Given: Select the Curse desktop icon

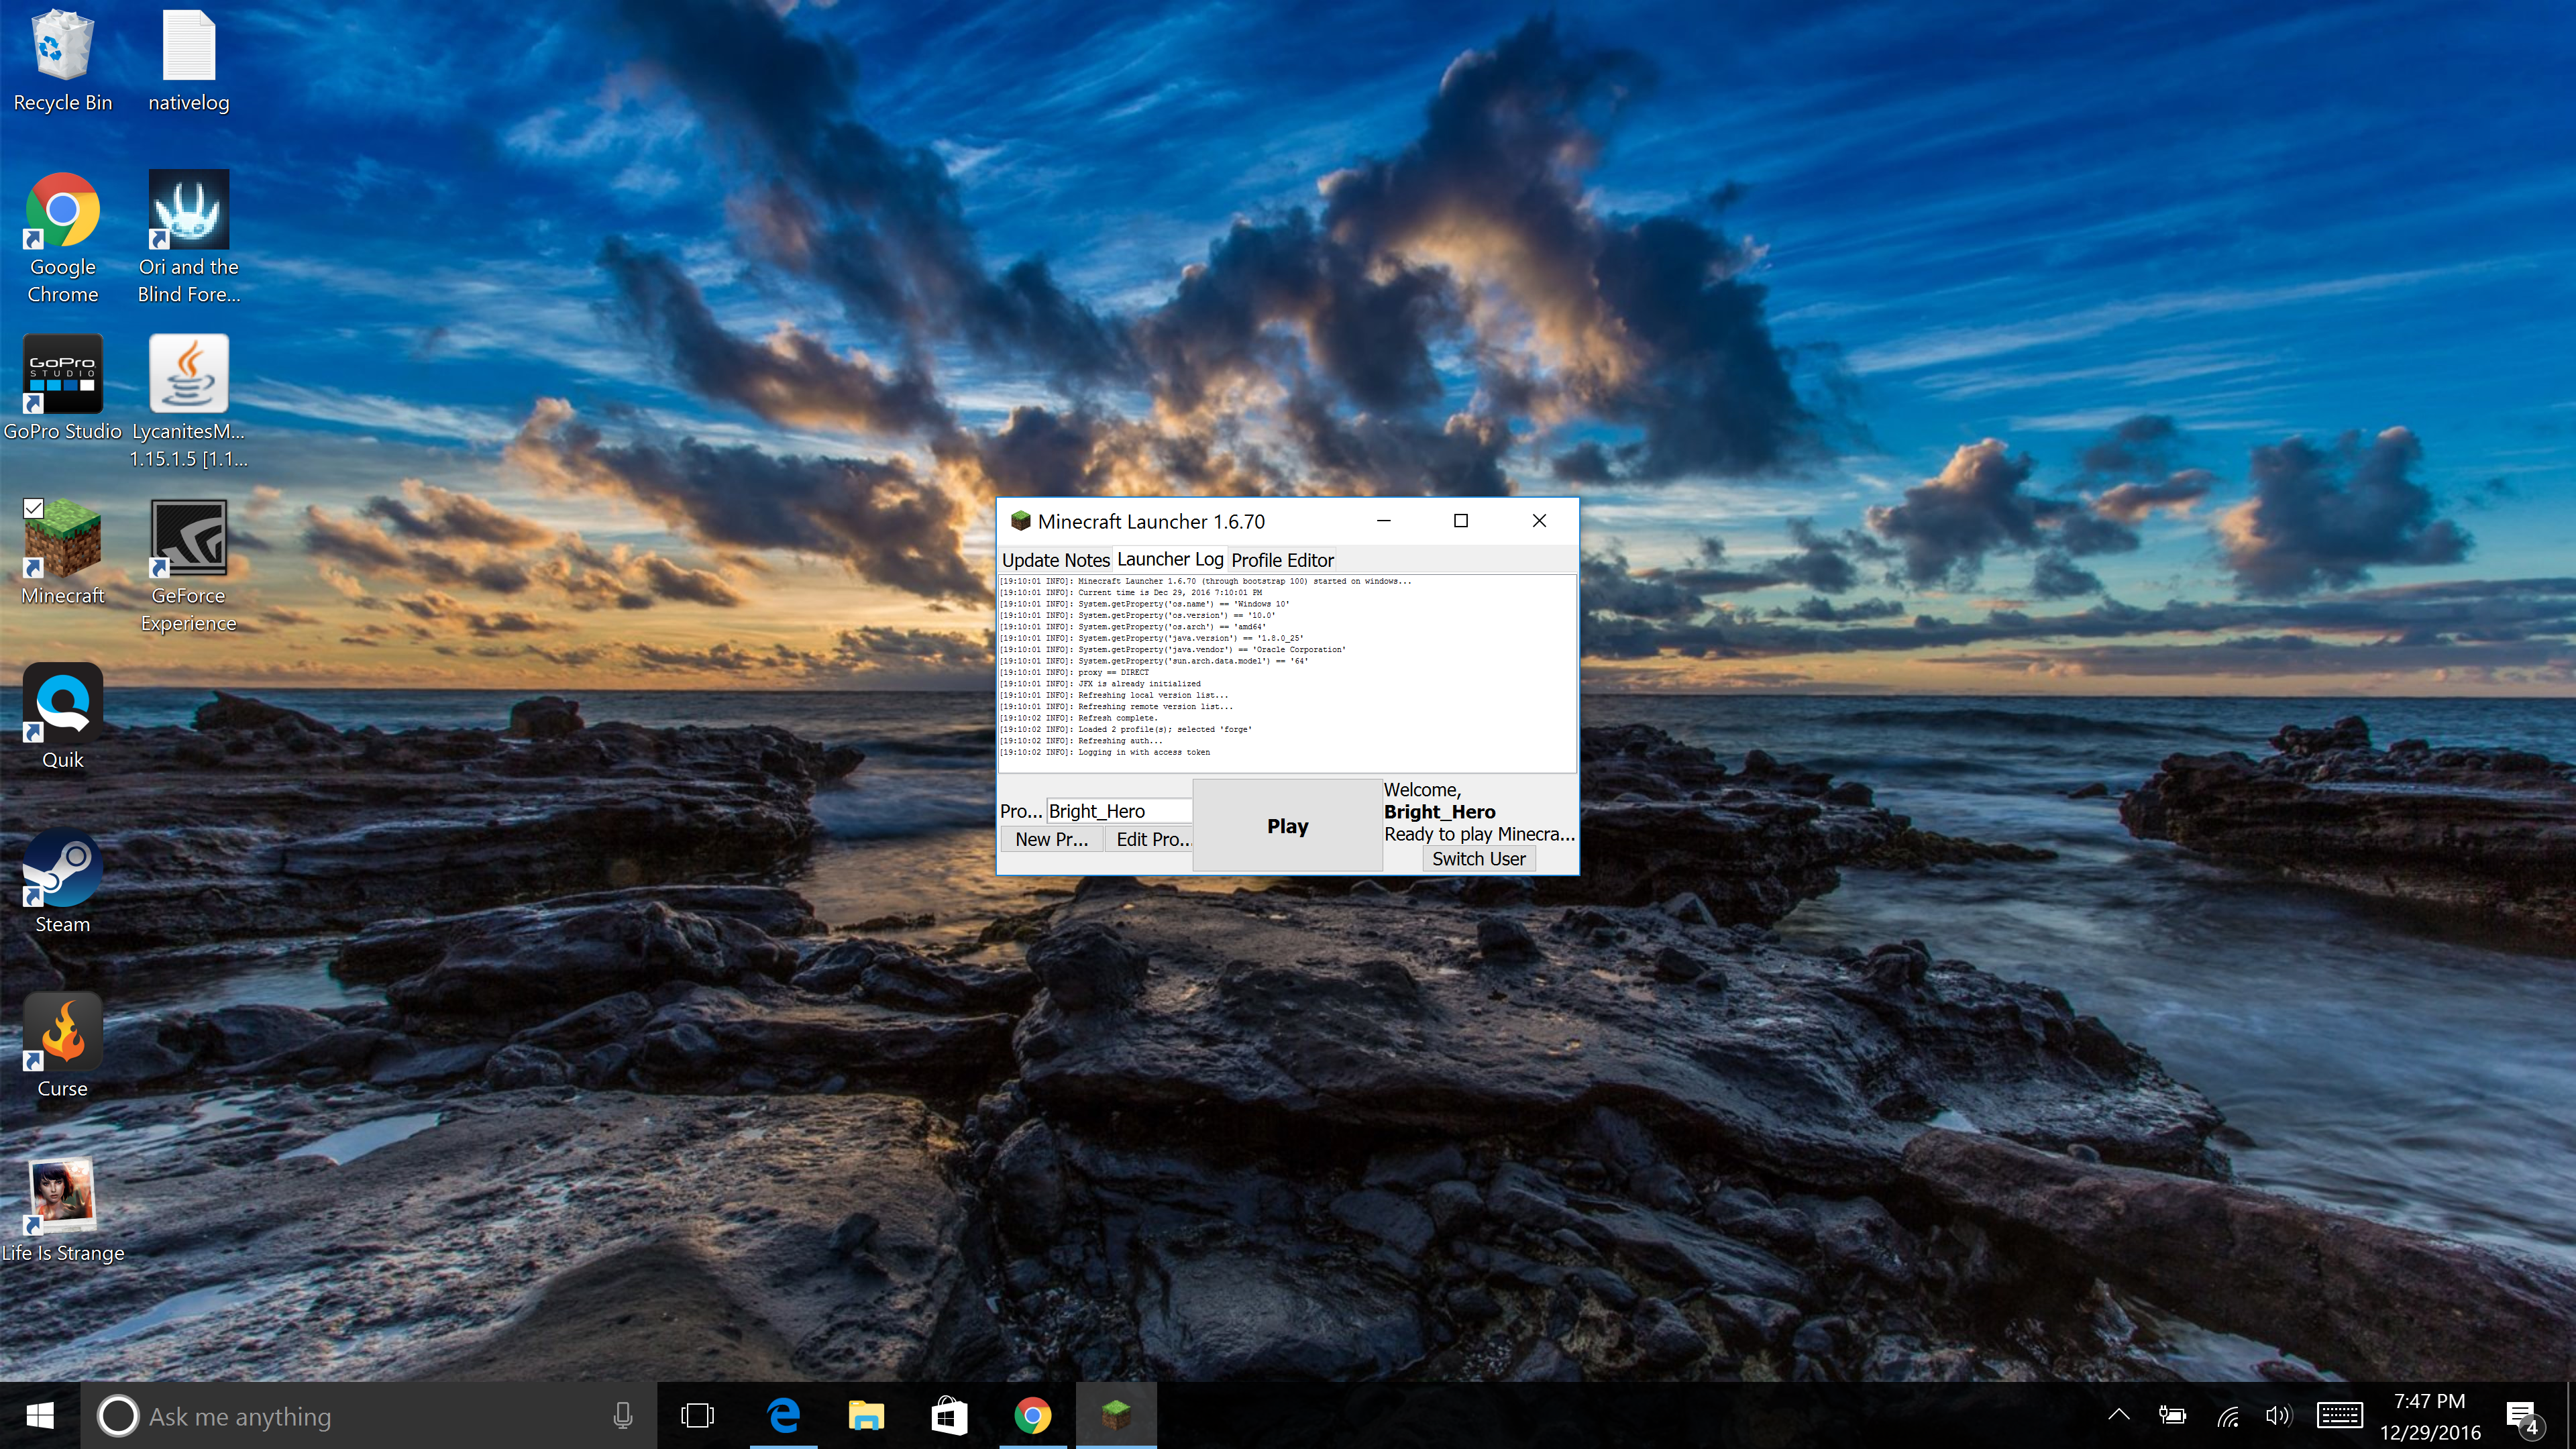Looking at the screenshot, I should (x=62, y=1034).
